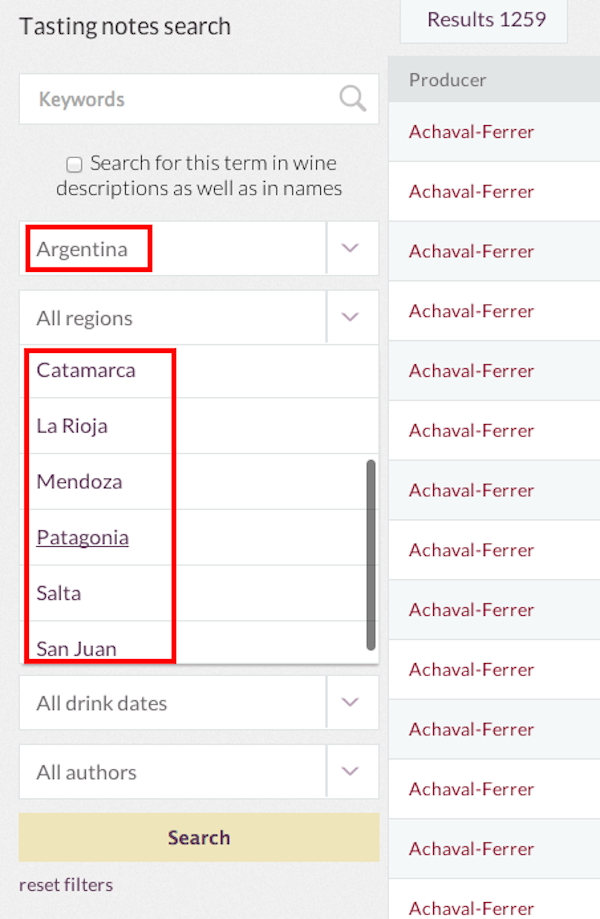Open the last Achaval-Ferrer producer link

coord(472,907)
